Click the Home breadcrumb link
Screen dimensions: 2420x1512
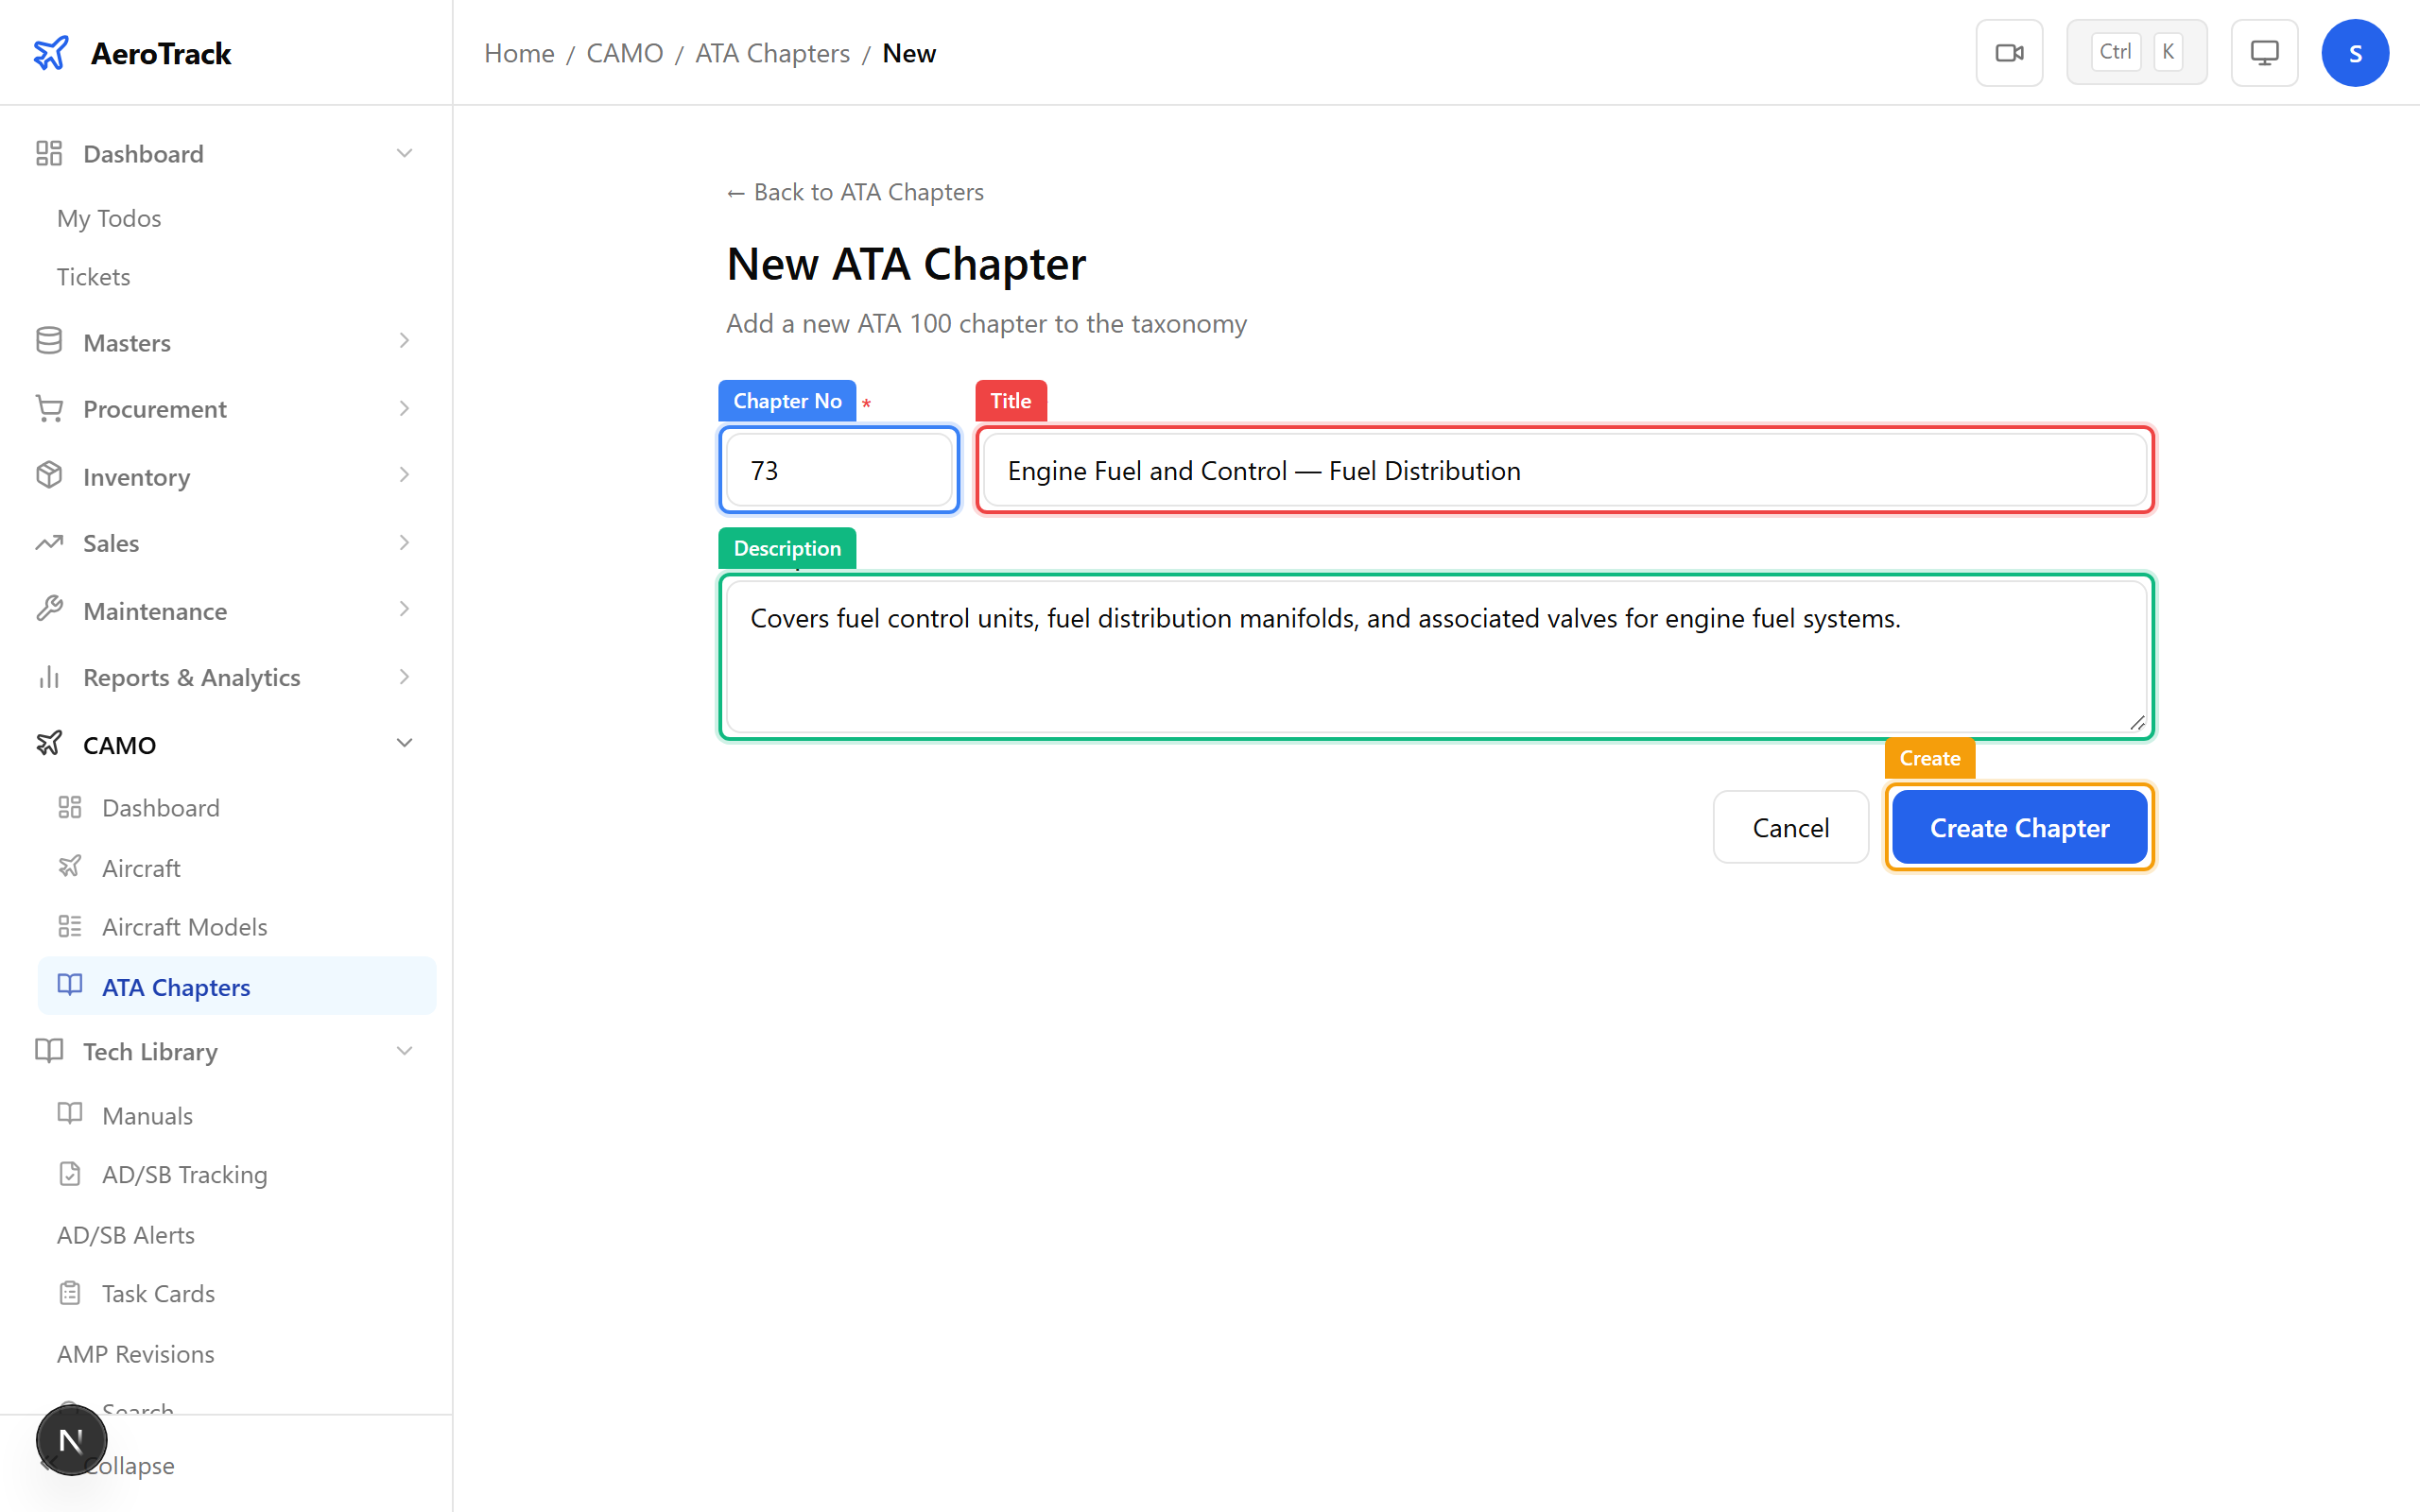click(x=518, y=52)
